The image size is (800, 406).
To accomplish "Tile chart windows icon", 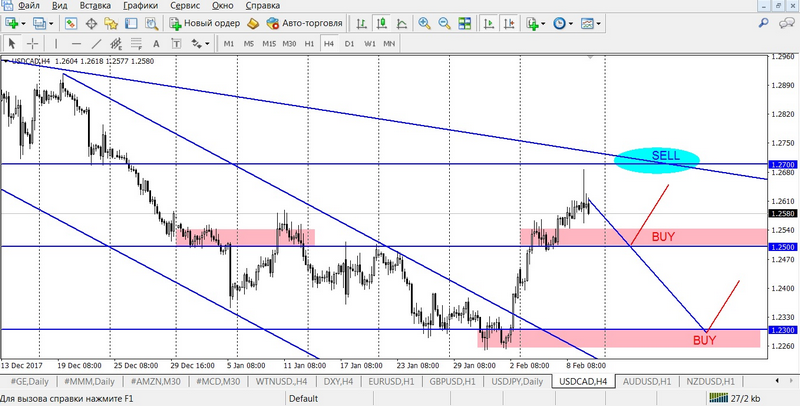I will [465, 23].
